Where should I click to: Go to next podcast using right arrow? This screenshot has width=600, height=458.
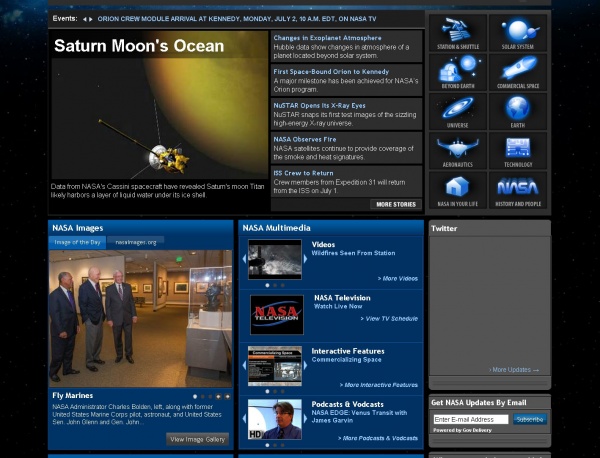[305, 419]
